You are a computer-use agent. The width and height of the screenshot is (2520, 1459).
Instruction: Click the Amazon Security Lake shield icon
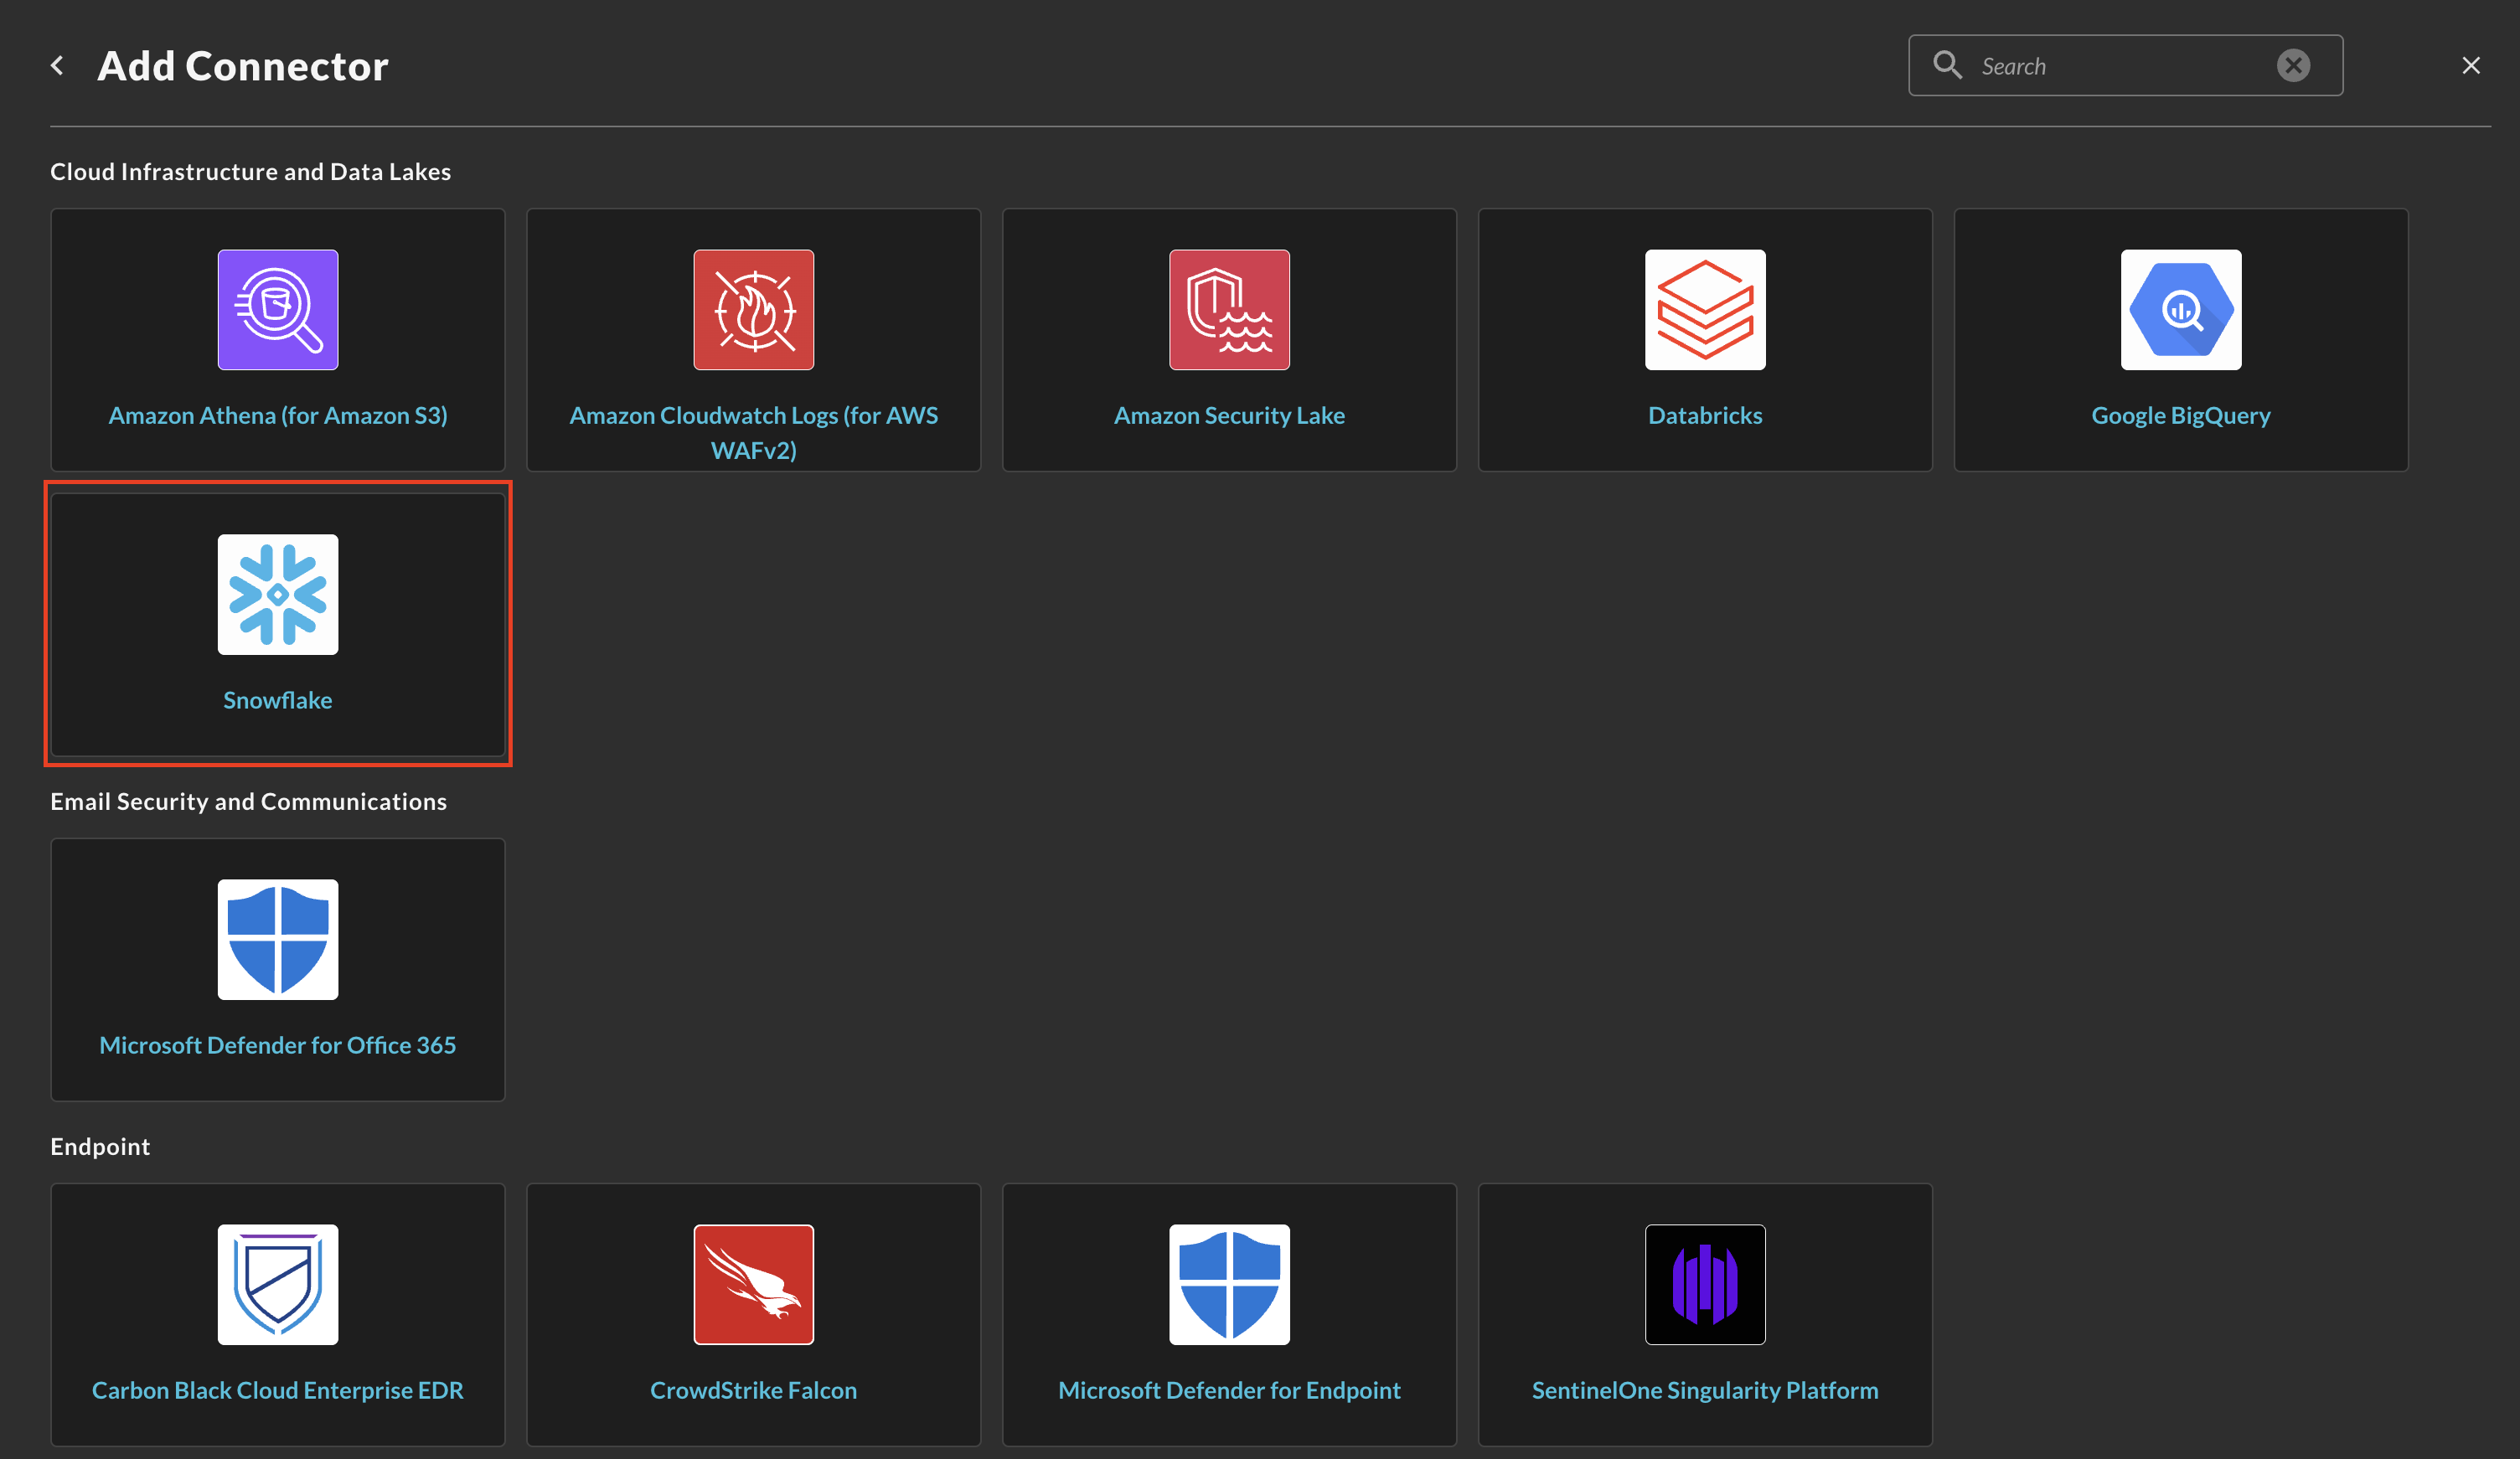pyautogui.click(x=1230, y=310)
